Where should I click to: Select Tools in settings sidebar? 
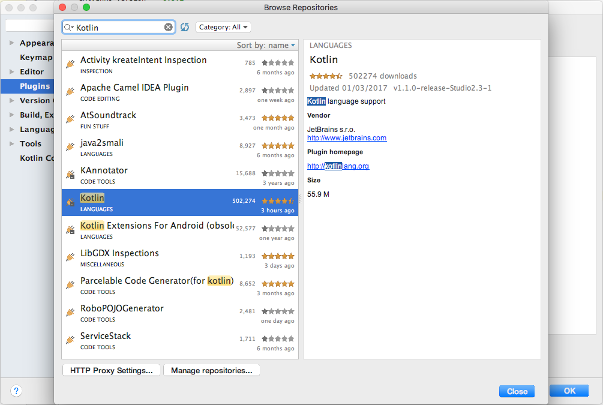click(30, 144)
